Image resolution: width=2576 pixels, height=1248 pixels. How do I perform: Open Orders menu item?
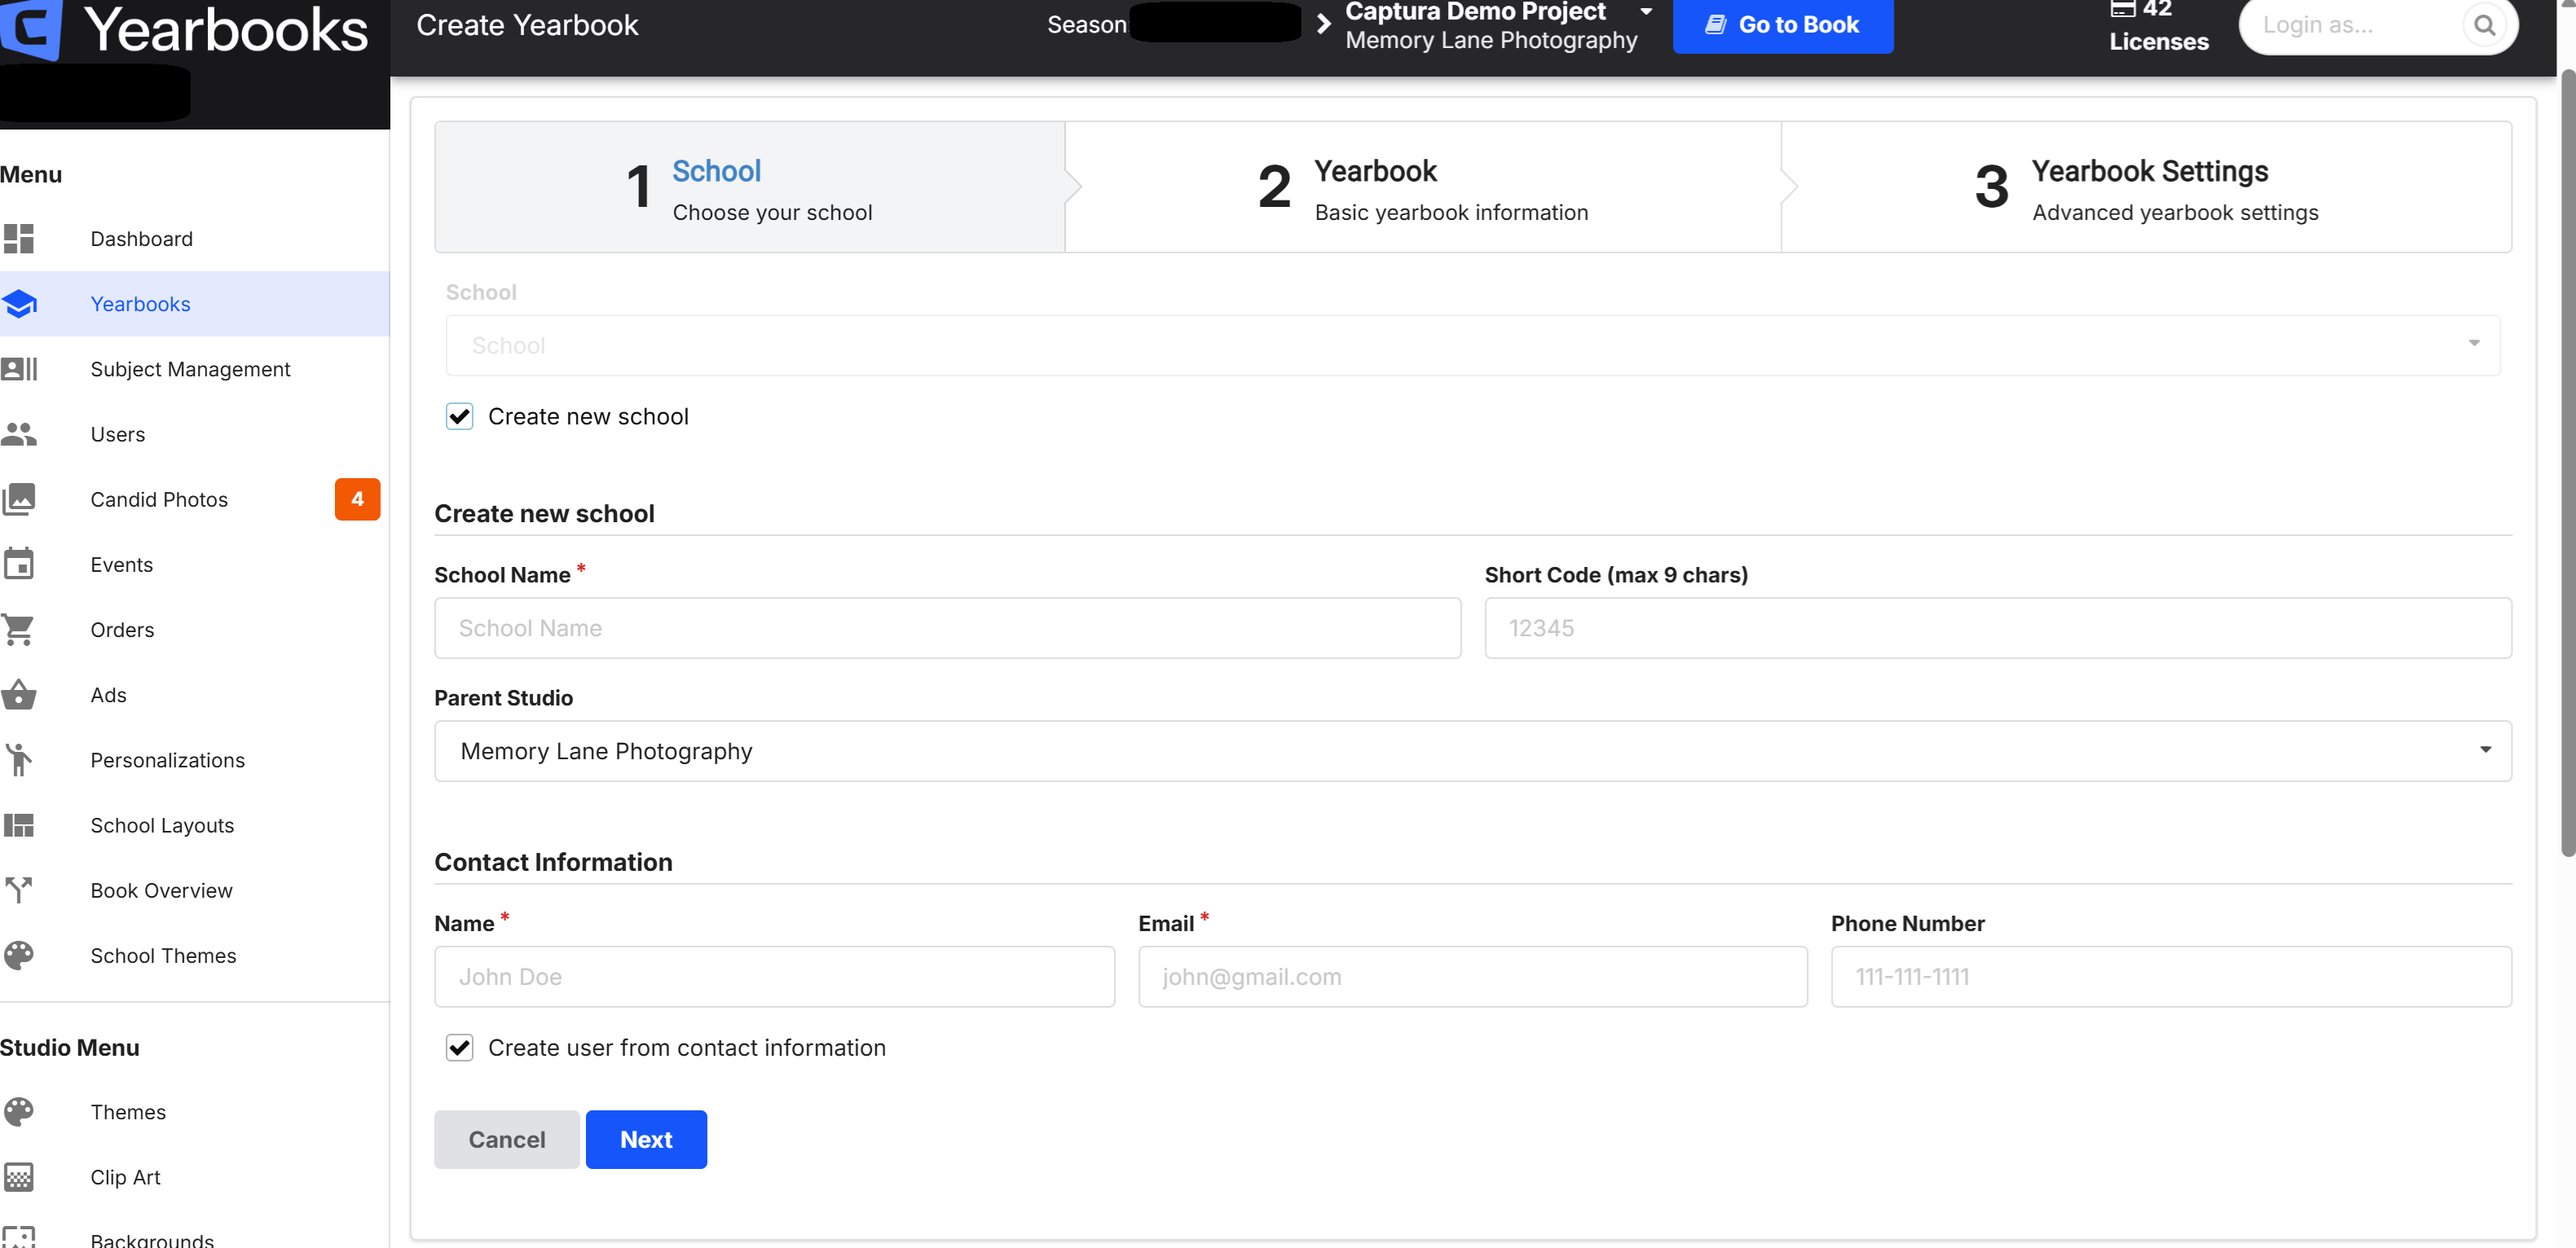tap(195, 630)
